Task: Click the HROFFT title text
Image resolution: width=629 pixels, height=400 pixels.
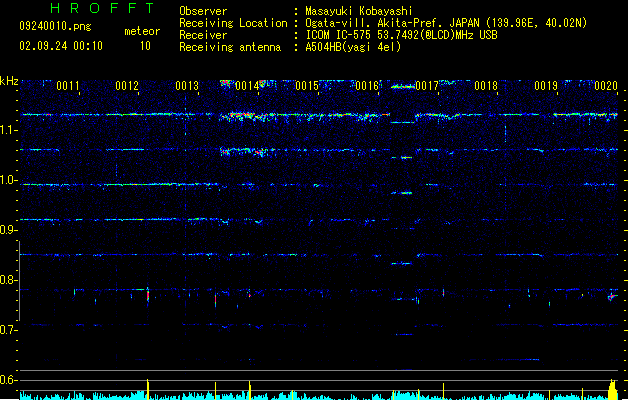Action: tap(102, 8)
